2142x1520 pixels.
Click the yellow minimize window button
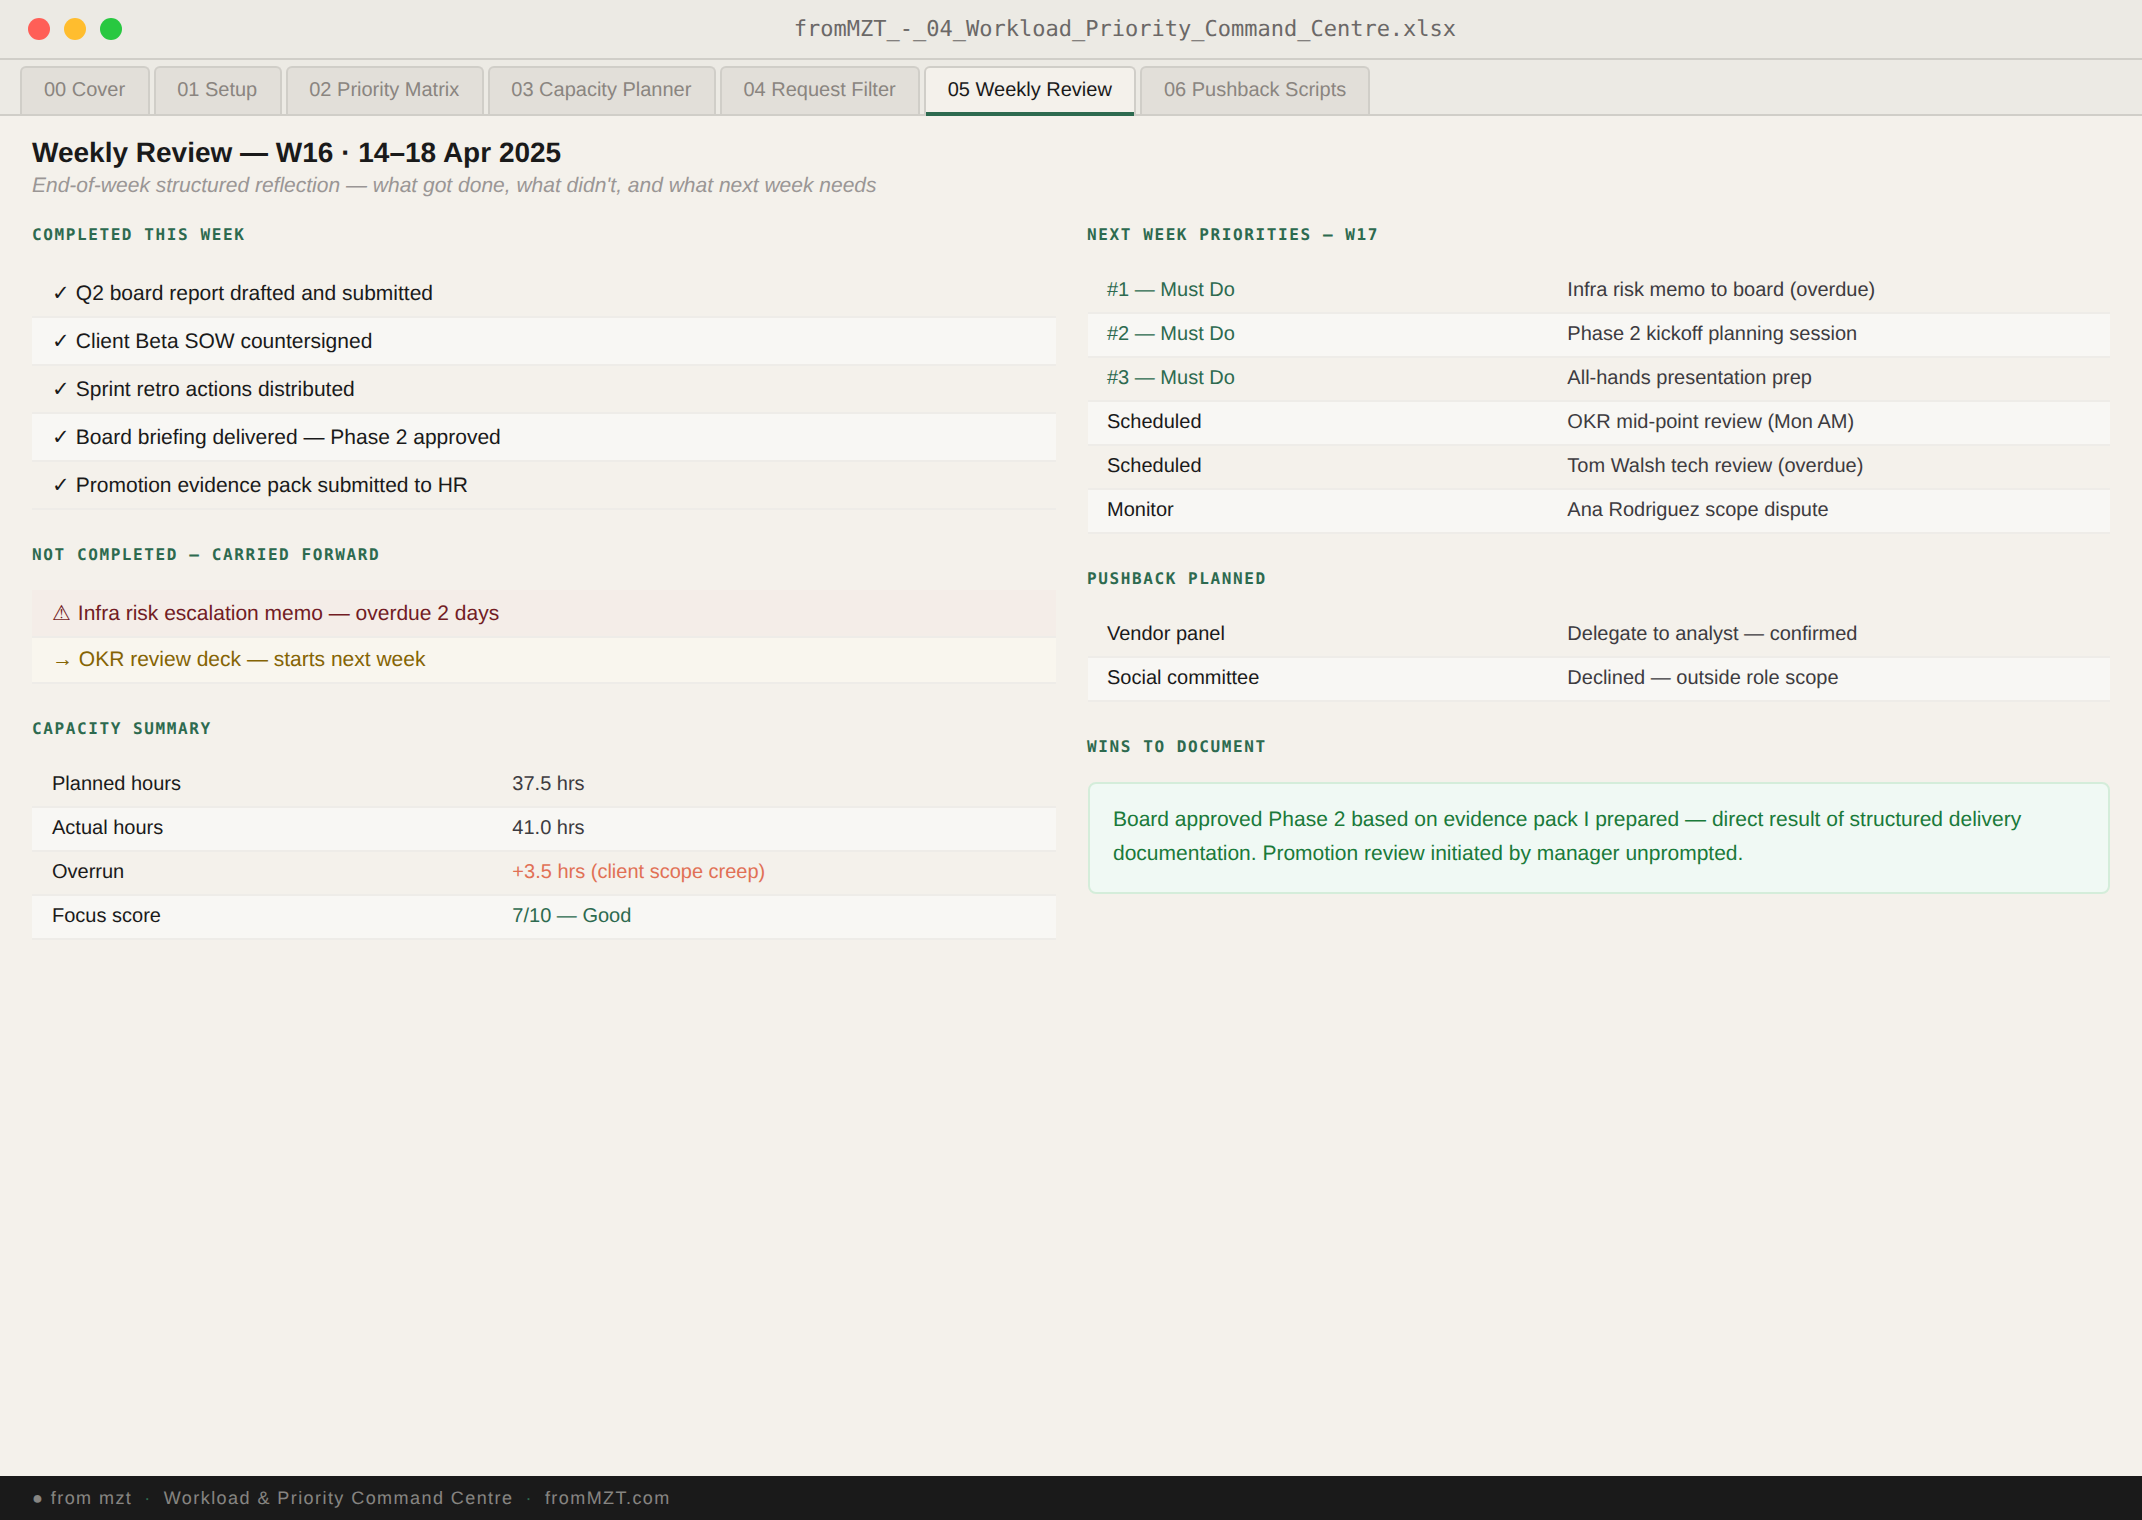point(75,29)
